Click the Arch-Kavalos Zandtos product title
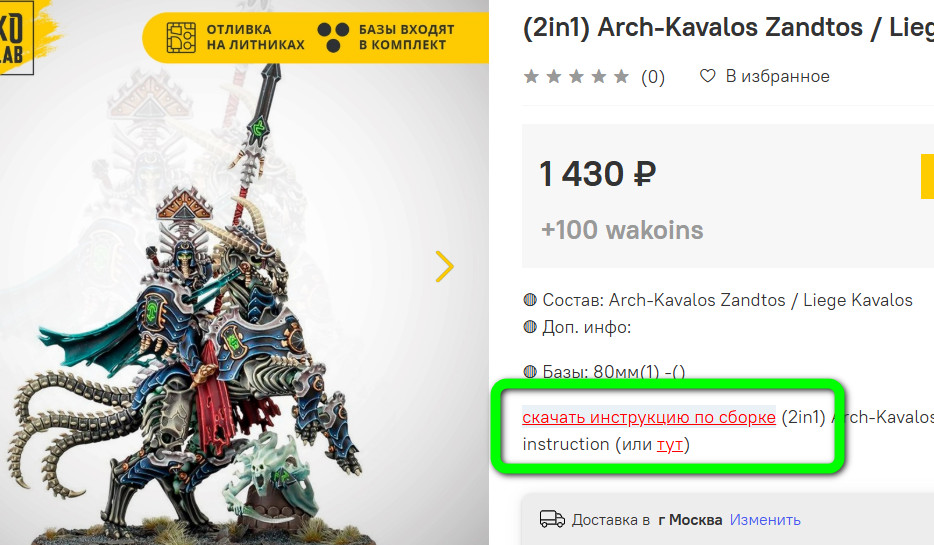Screen dimensions: 934x545 point(728,27)
